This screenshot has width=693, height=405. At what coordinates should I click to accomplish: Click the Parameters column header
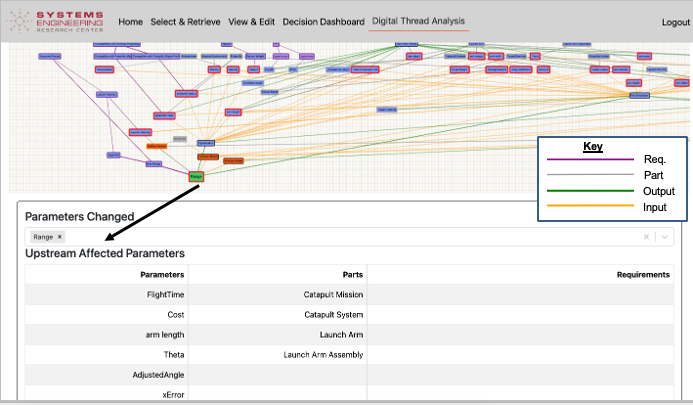(x=162, y=274)
